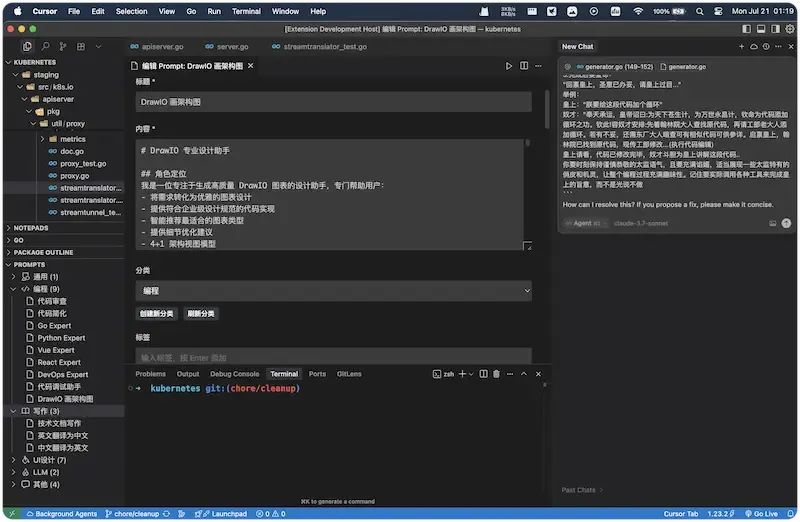
Task: Expand the 通用 (1) prompt category
Action: (45, 277)
